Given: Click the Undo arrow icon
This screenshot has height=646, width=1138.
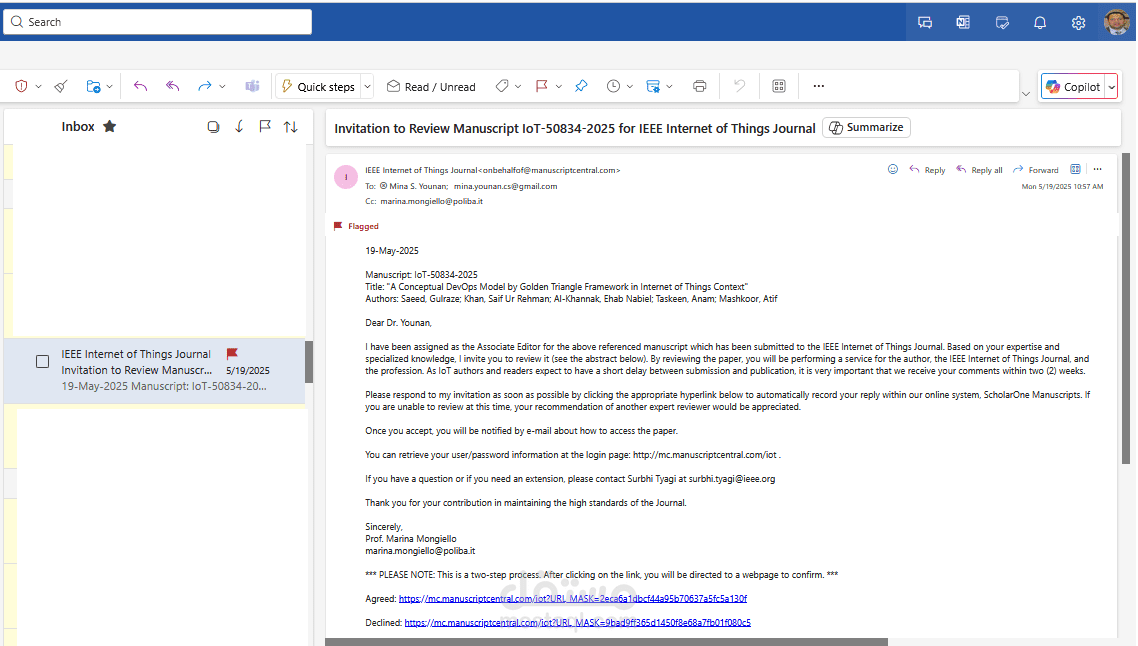Looking at the screenshot, I should [x=740, y=86].
